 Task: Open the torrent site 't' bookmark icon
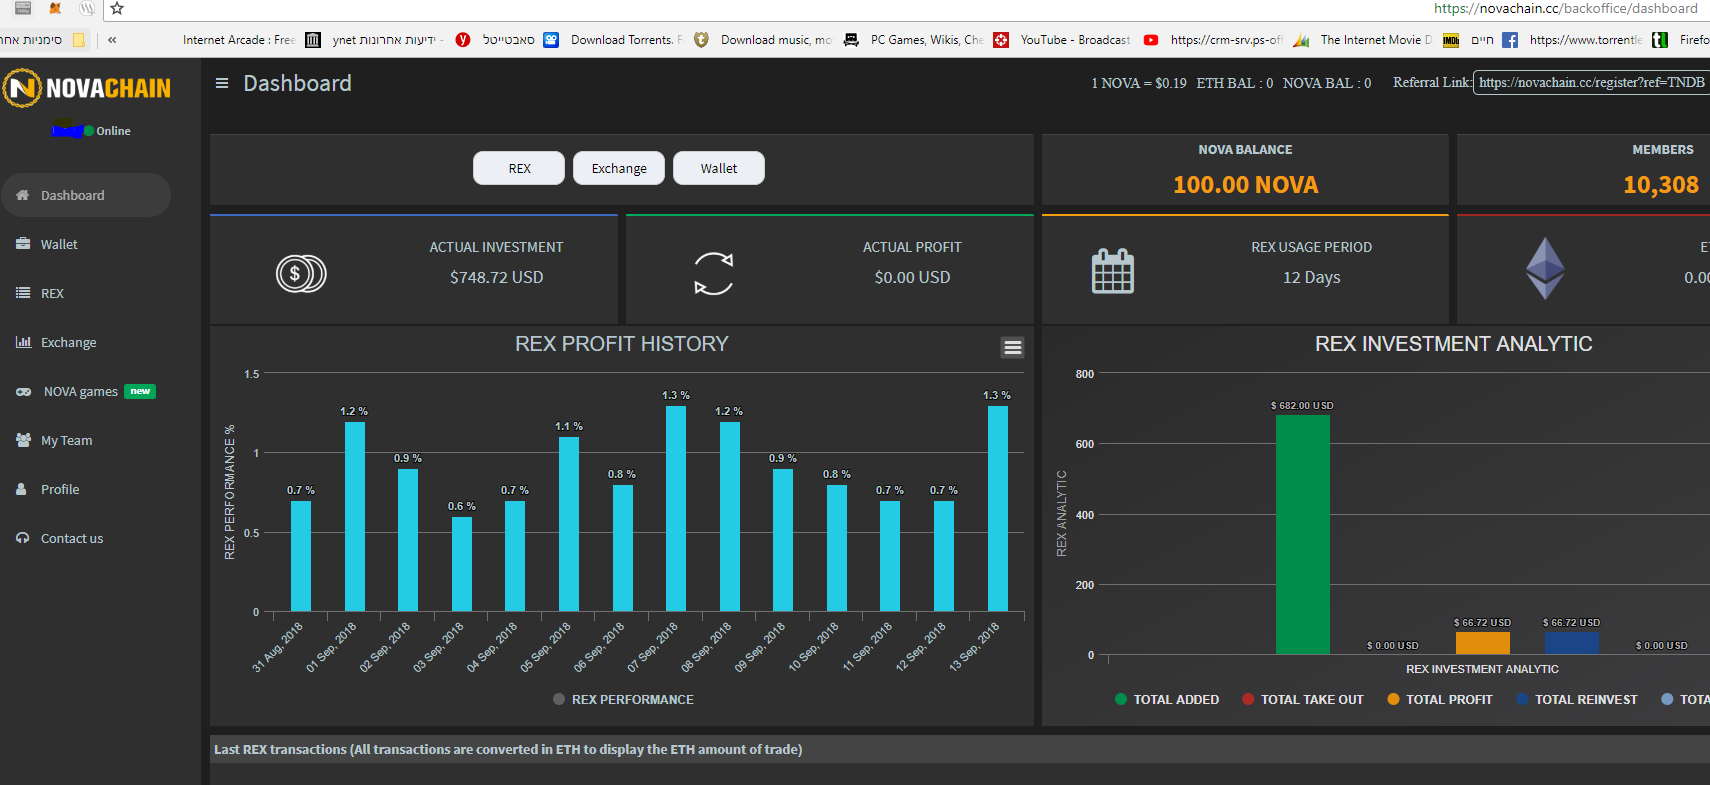(x=1660, y=40)
